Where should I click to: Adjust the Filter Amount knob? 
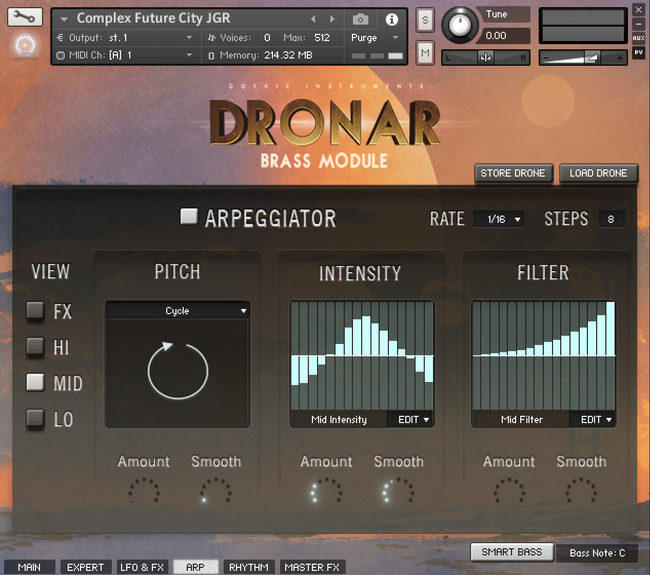509,492
